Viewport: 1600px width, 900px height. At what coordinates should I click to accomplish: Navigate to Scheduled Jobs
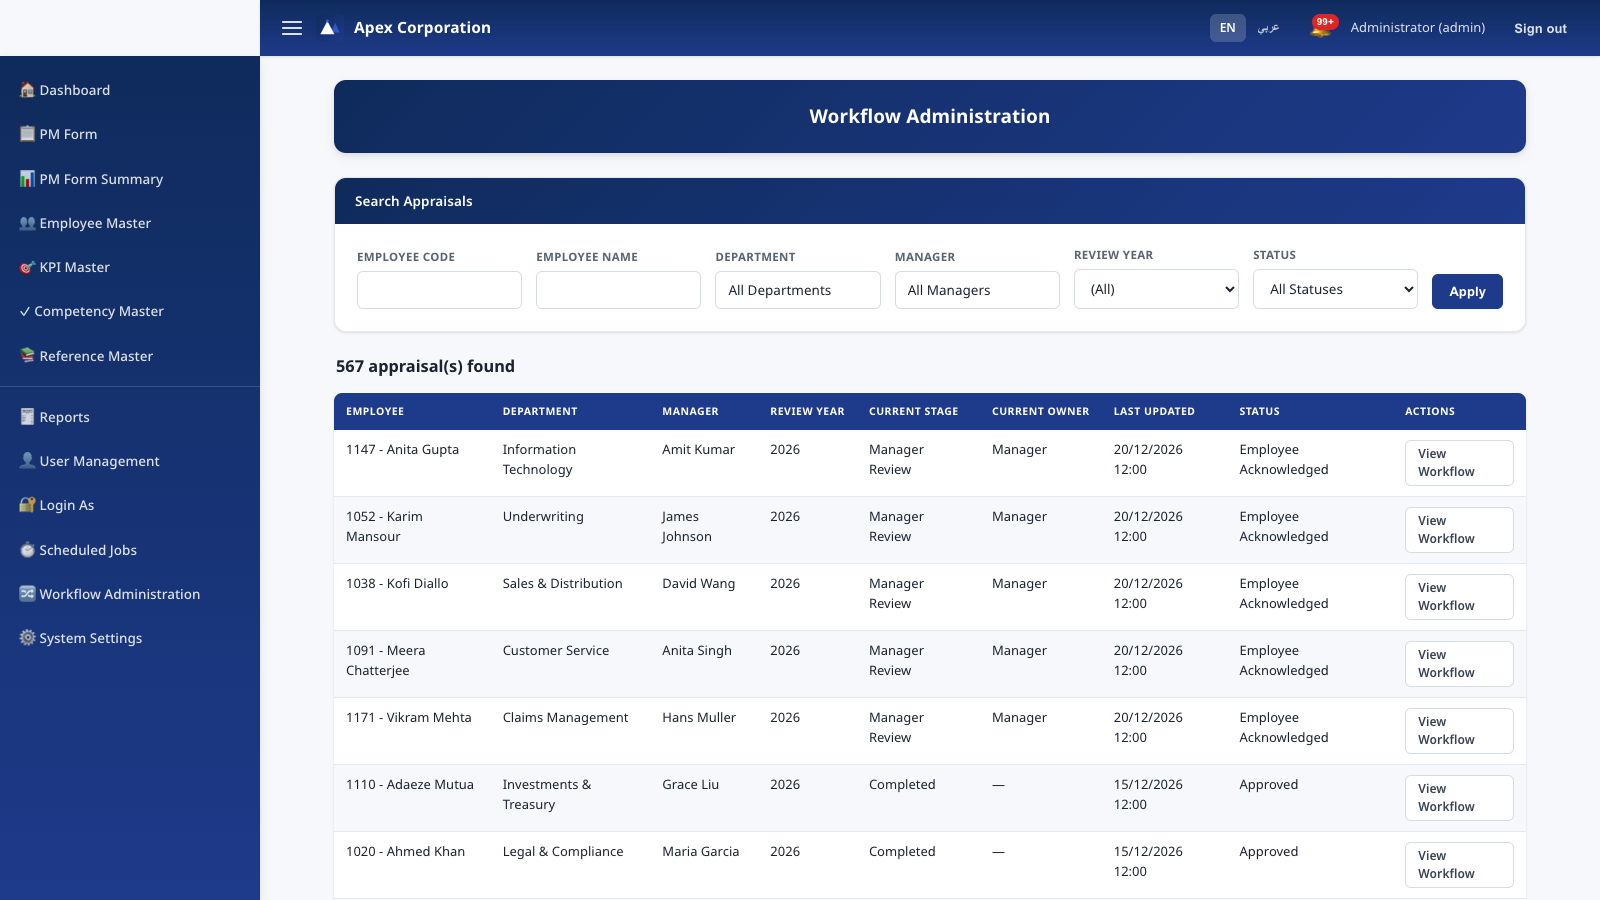tap(130, 550)
